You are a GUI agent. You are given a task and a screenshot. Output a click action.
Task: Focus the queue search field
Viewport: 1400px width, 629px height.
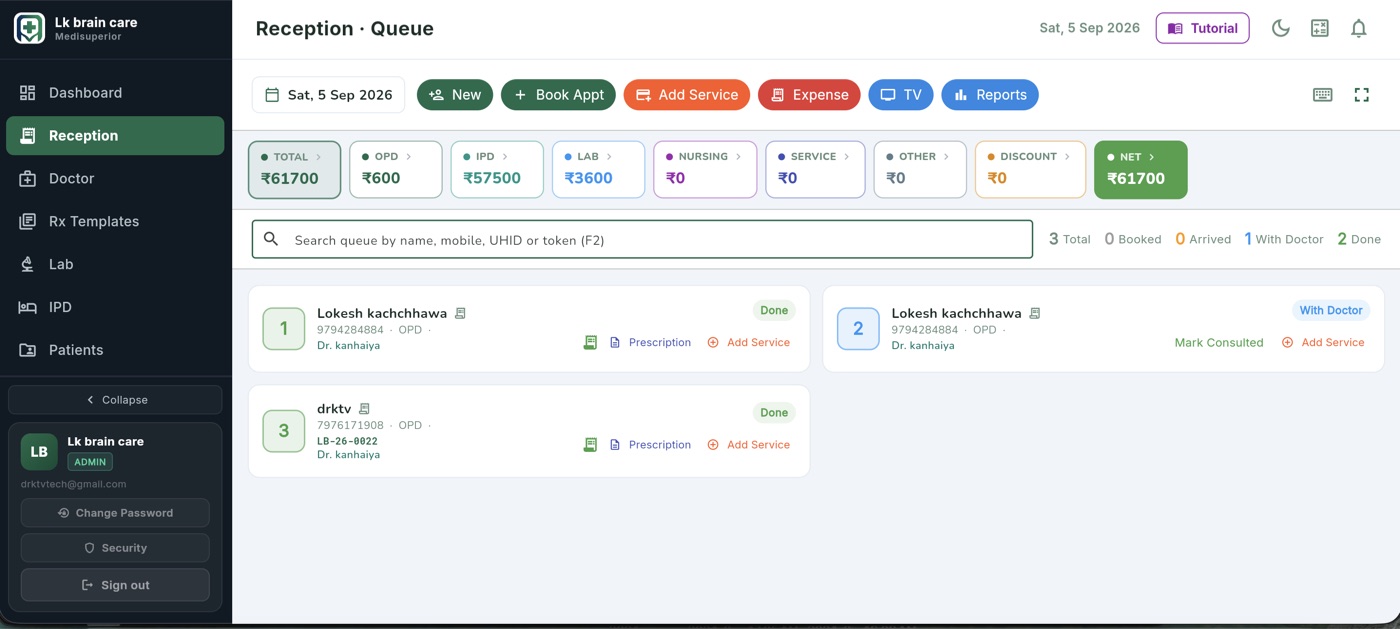[x=642, y=240]
